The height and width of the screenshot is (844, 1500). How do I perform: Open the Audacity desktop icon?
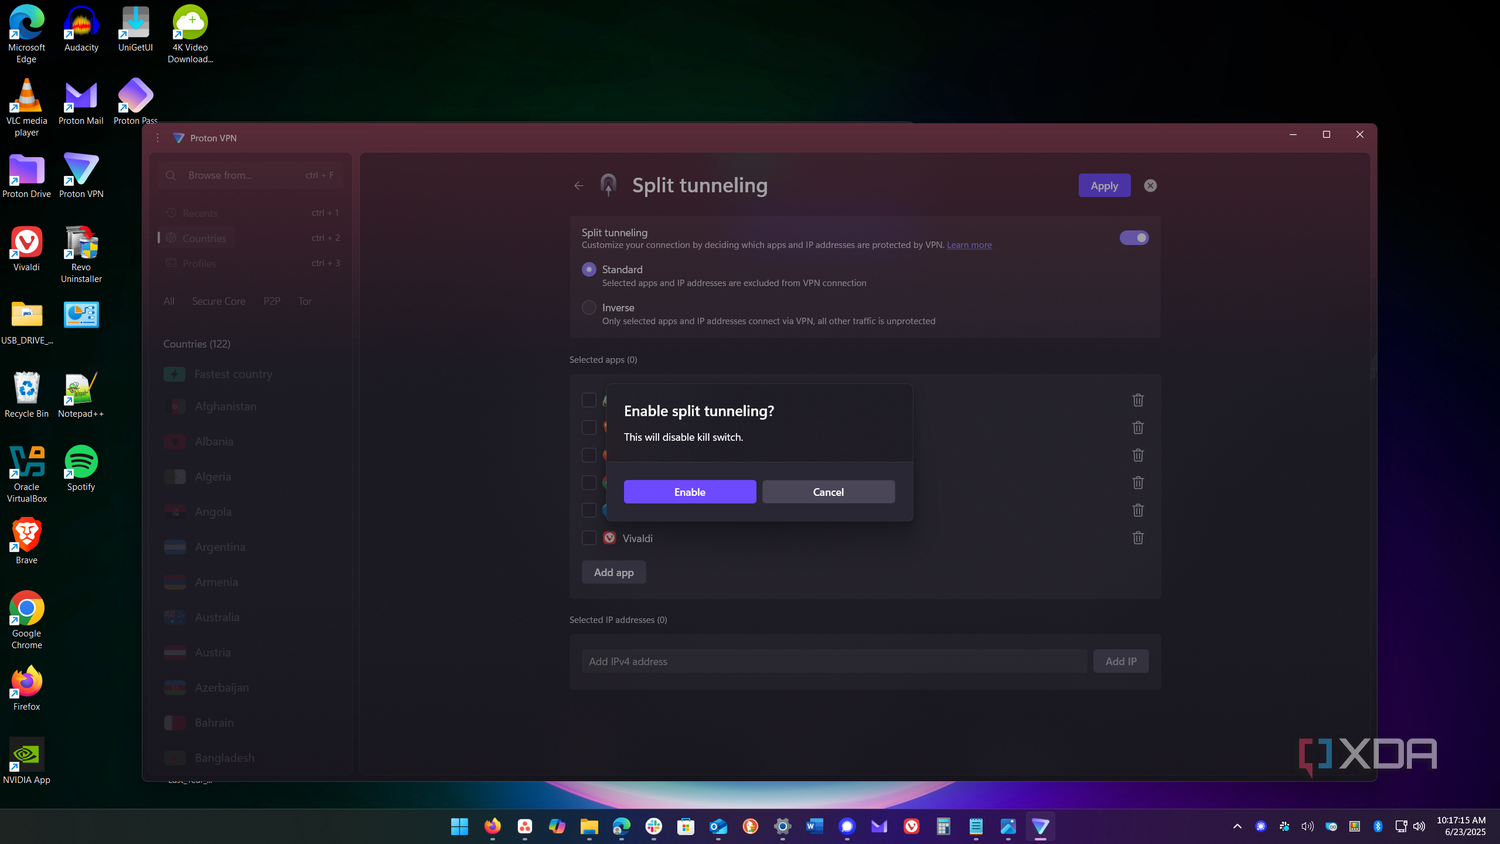click(81, 28)
